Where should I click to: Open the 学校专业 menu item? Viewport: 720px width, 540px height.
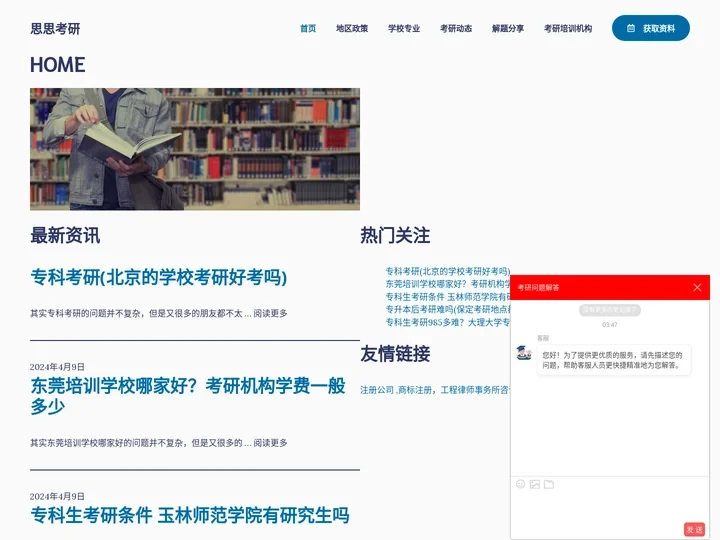(x=404, y=28)
